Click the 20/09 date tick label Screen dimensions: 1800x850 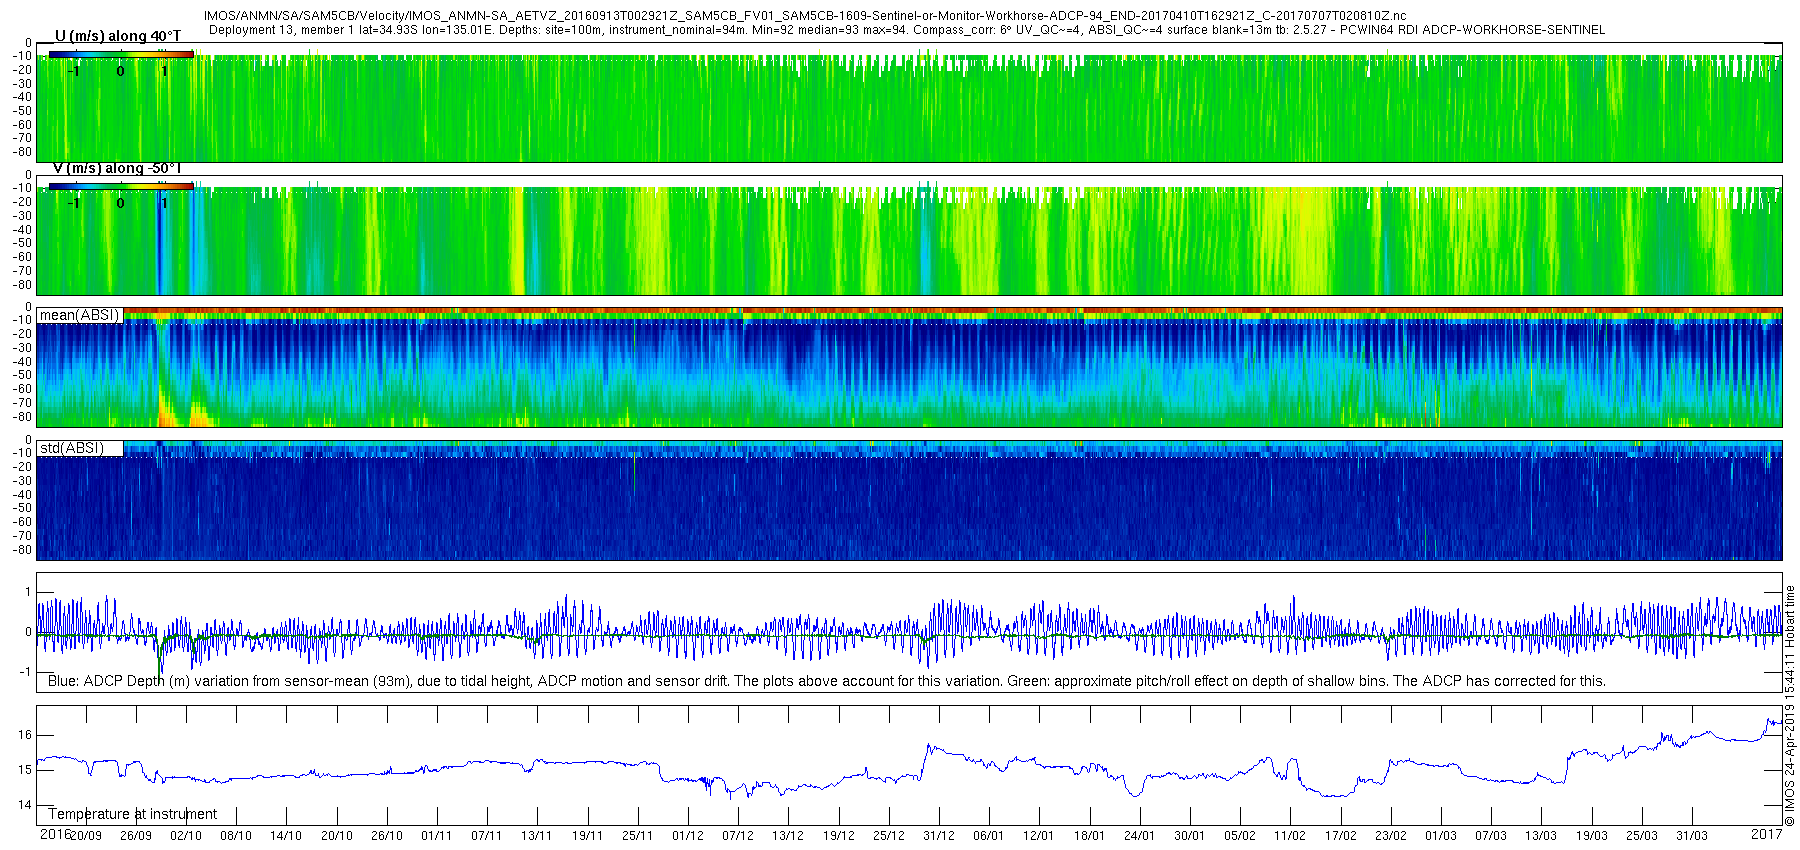click(x=86, y=836)
